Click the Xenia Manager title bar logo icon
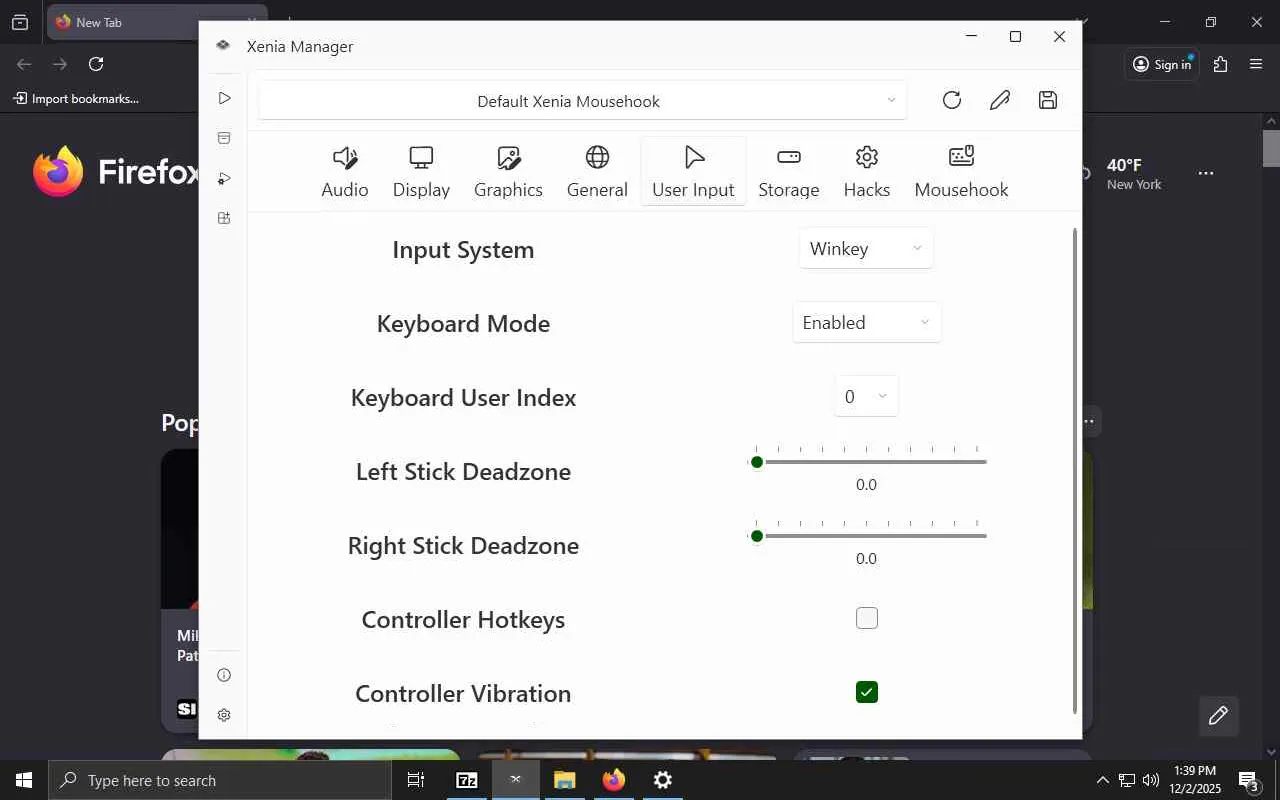Screen dimensions: 1280x800 click(223, 46)
